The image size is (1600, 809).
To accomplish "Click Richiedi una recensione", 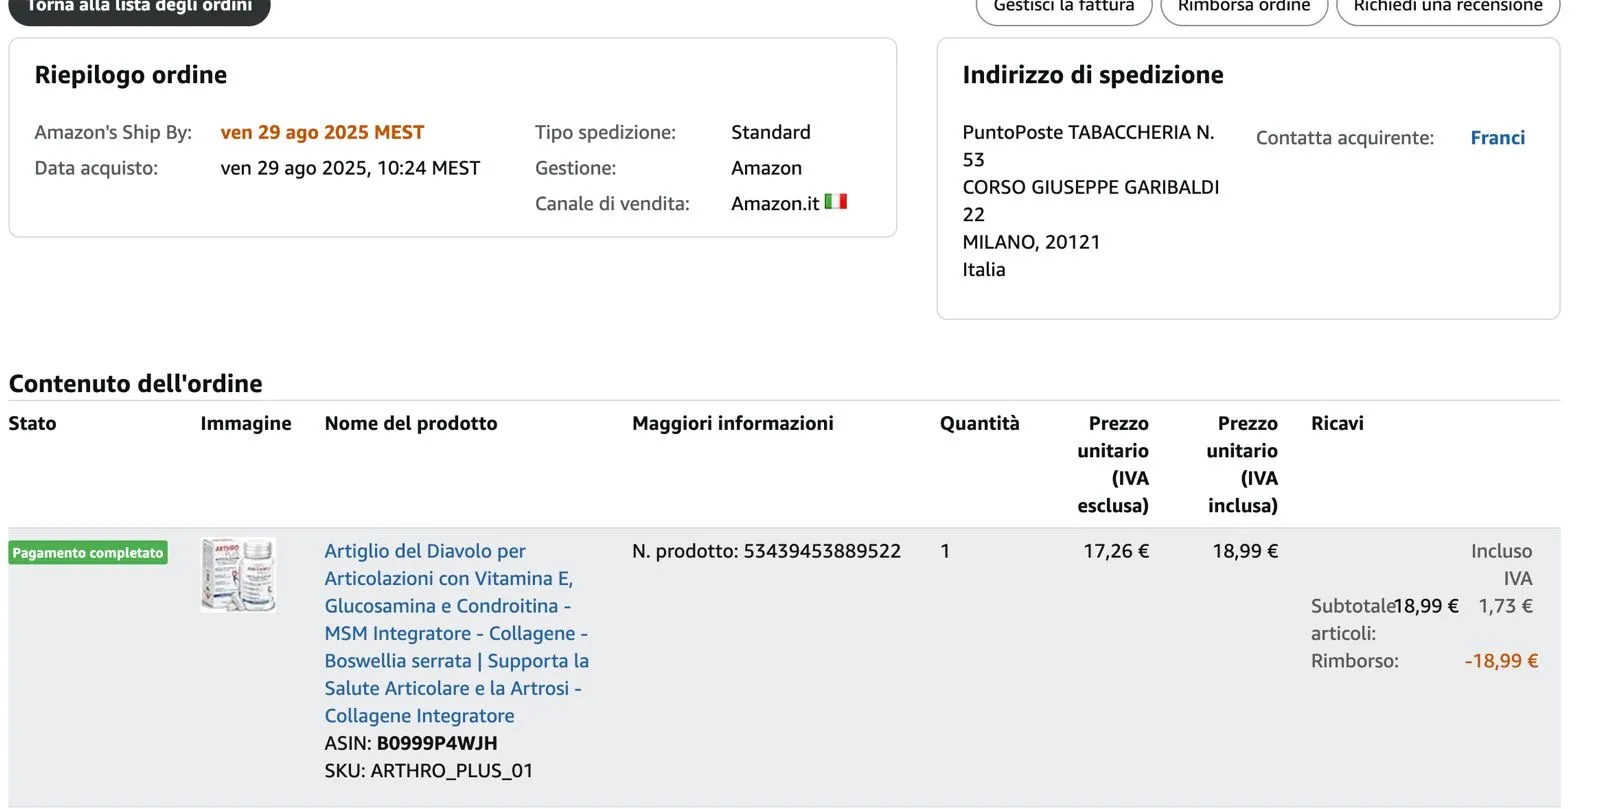I will click(1447, 8).
